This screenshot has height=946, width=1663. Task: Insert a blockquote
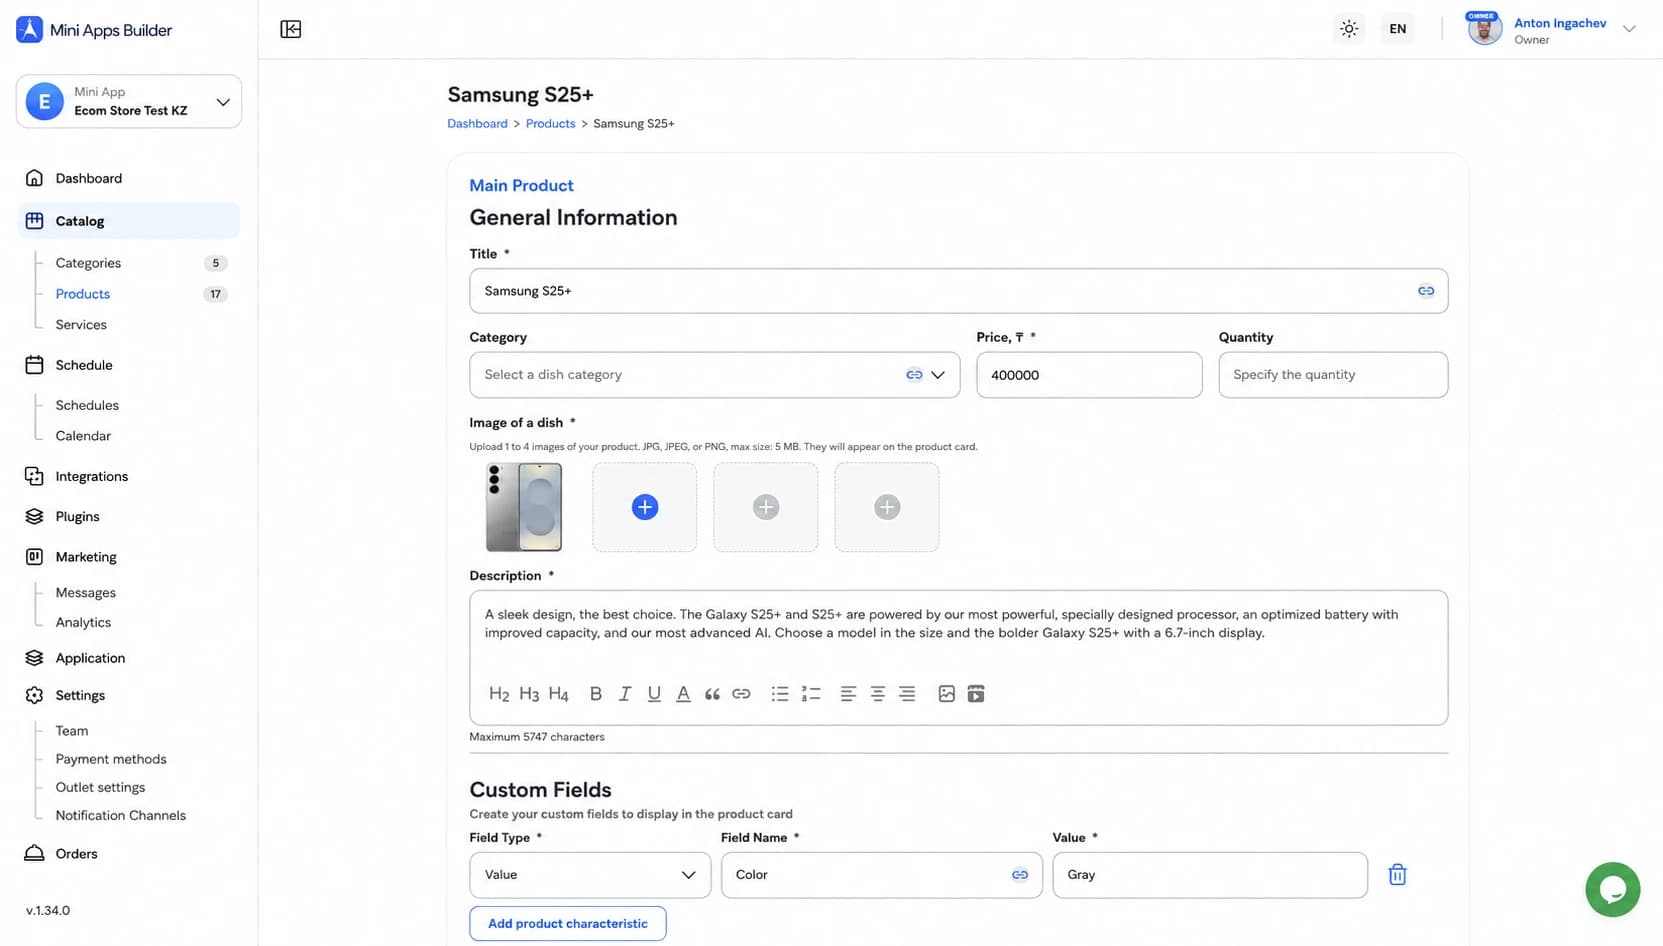(712, 694)
